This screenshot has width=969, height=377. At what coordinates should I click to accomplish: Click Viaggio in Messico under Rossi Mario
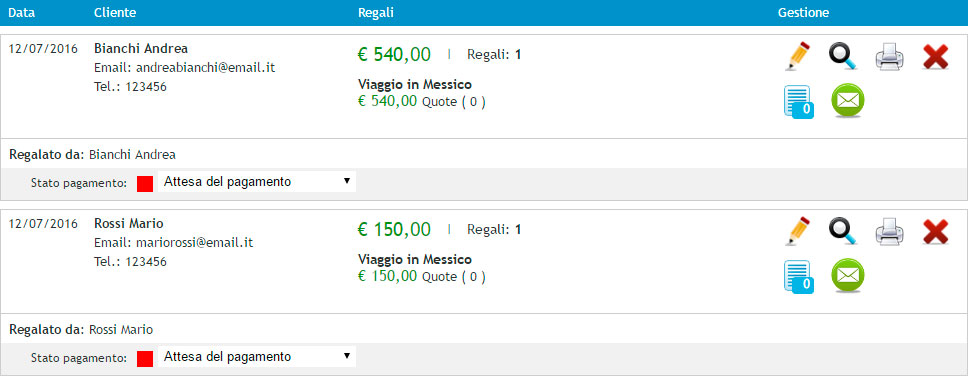pyautogui.click(x=415, y=260)
